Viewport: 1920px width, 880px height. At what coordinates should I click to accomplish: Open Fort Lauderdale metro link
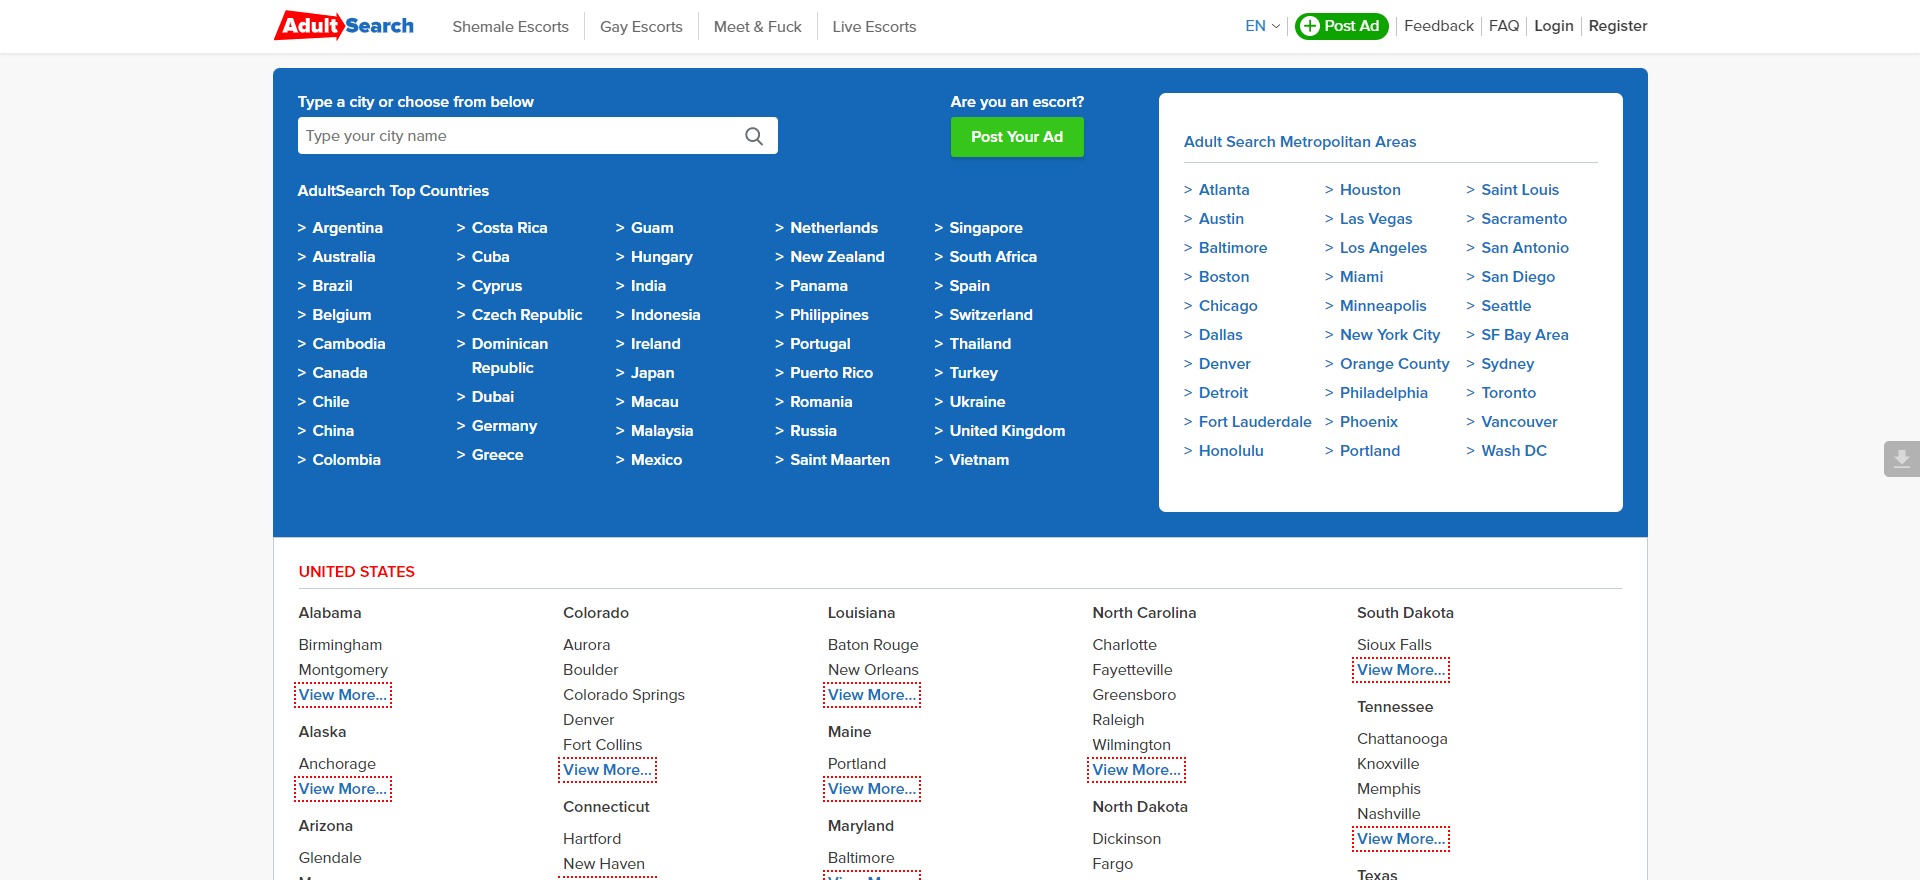point(1255,422)
